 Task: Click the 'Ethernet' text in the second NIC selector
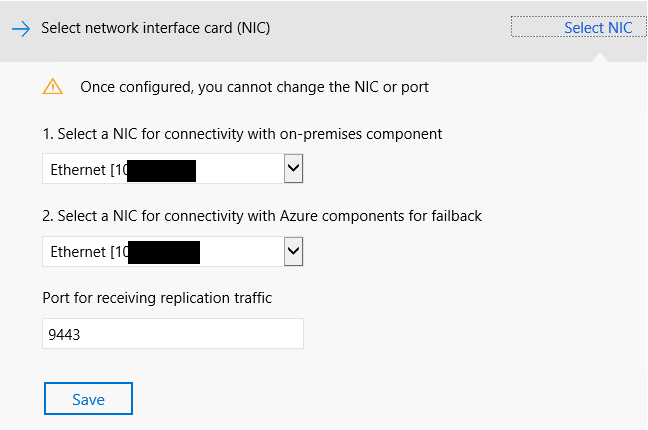click(78, 252)
